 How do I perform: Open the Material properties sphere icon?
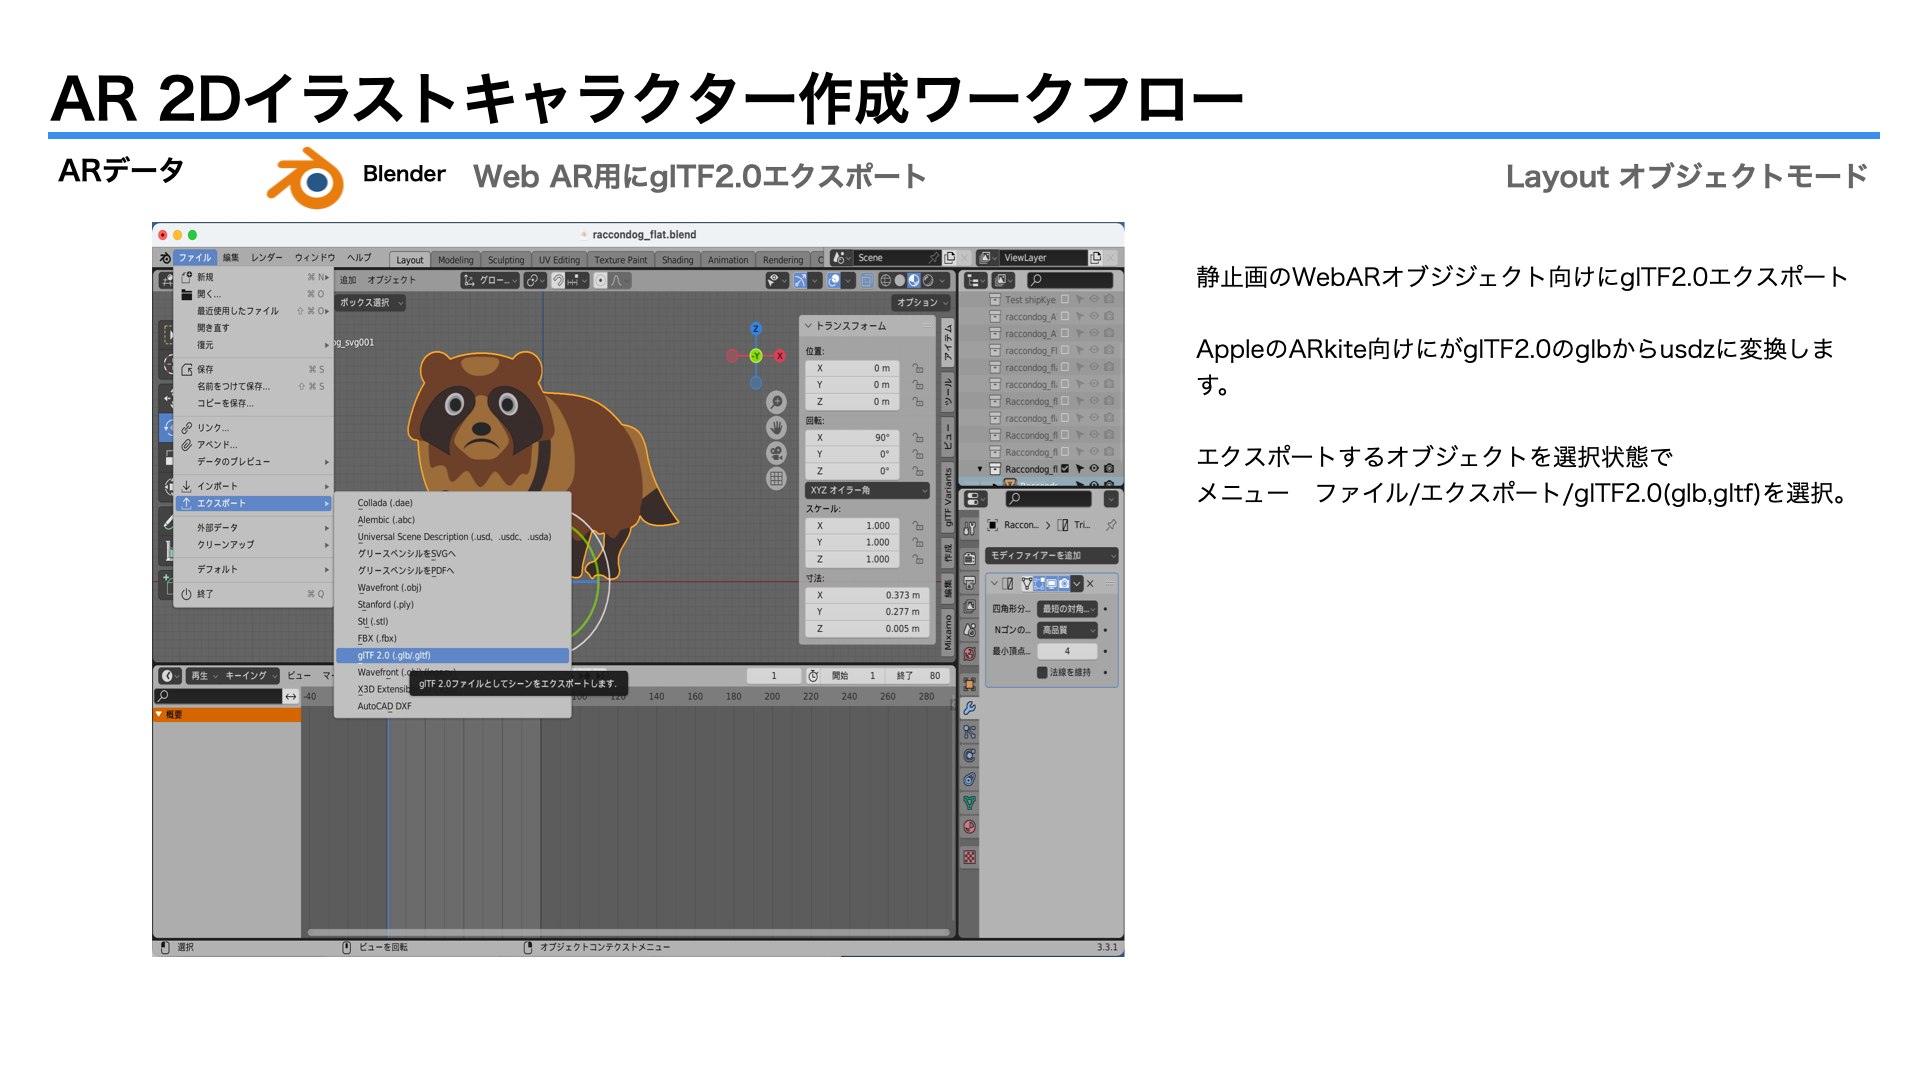pos(969,827)
